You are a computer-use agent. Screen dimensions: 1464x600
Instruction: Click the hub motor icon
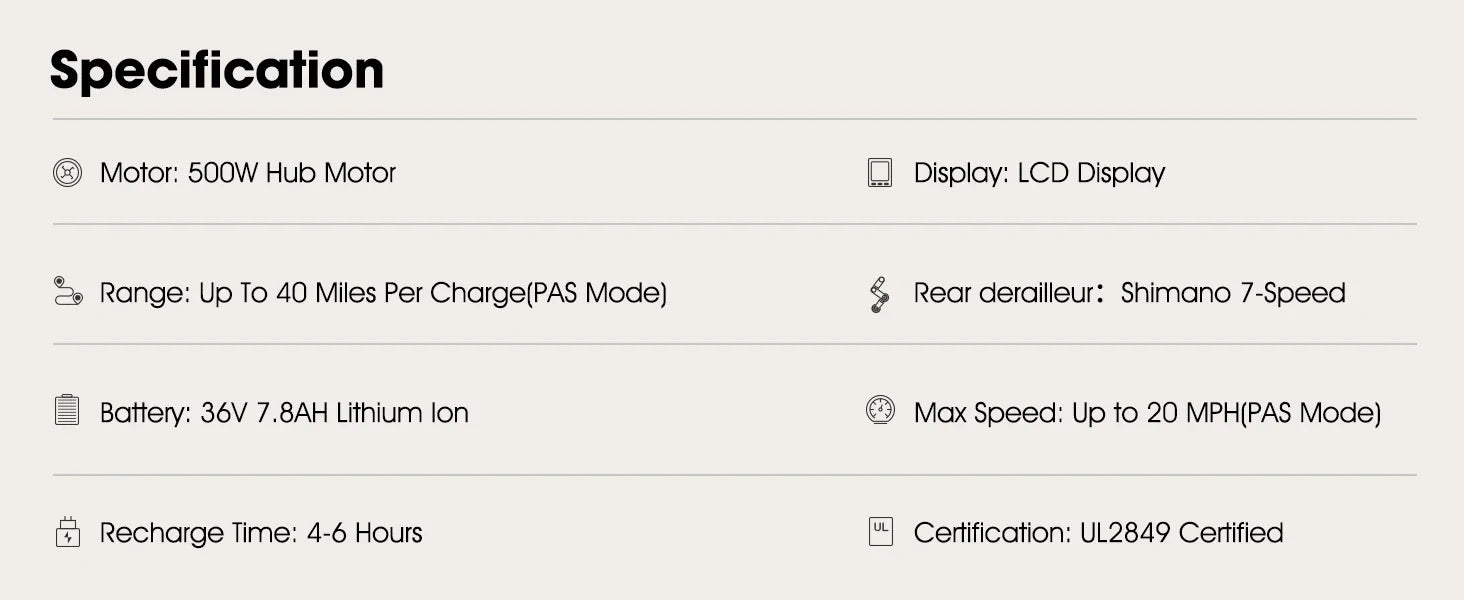click(67, 173)
